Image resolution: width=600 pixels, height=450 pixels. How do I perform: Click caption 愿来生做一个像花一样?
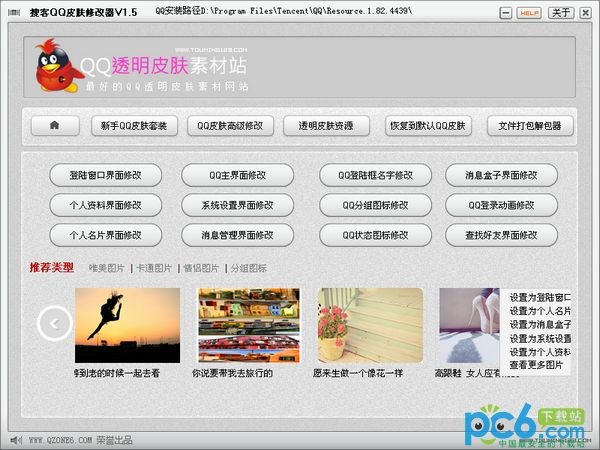[x=358, y=373]
